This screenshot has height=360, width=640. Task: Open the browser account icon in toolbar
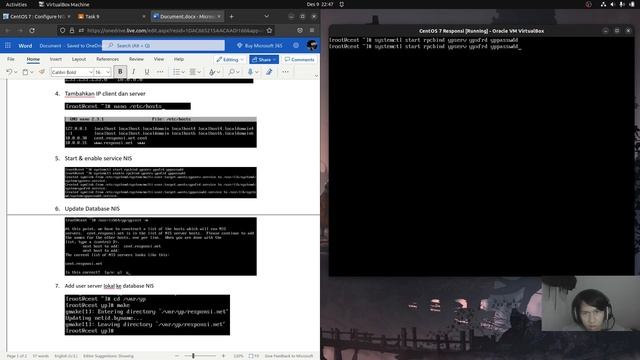300,30
